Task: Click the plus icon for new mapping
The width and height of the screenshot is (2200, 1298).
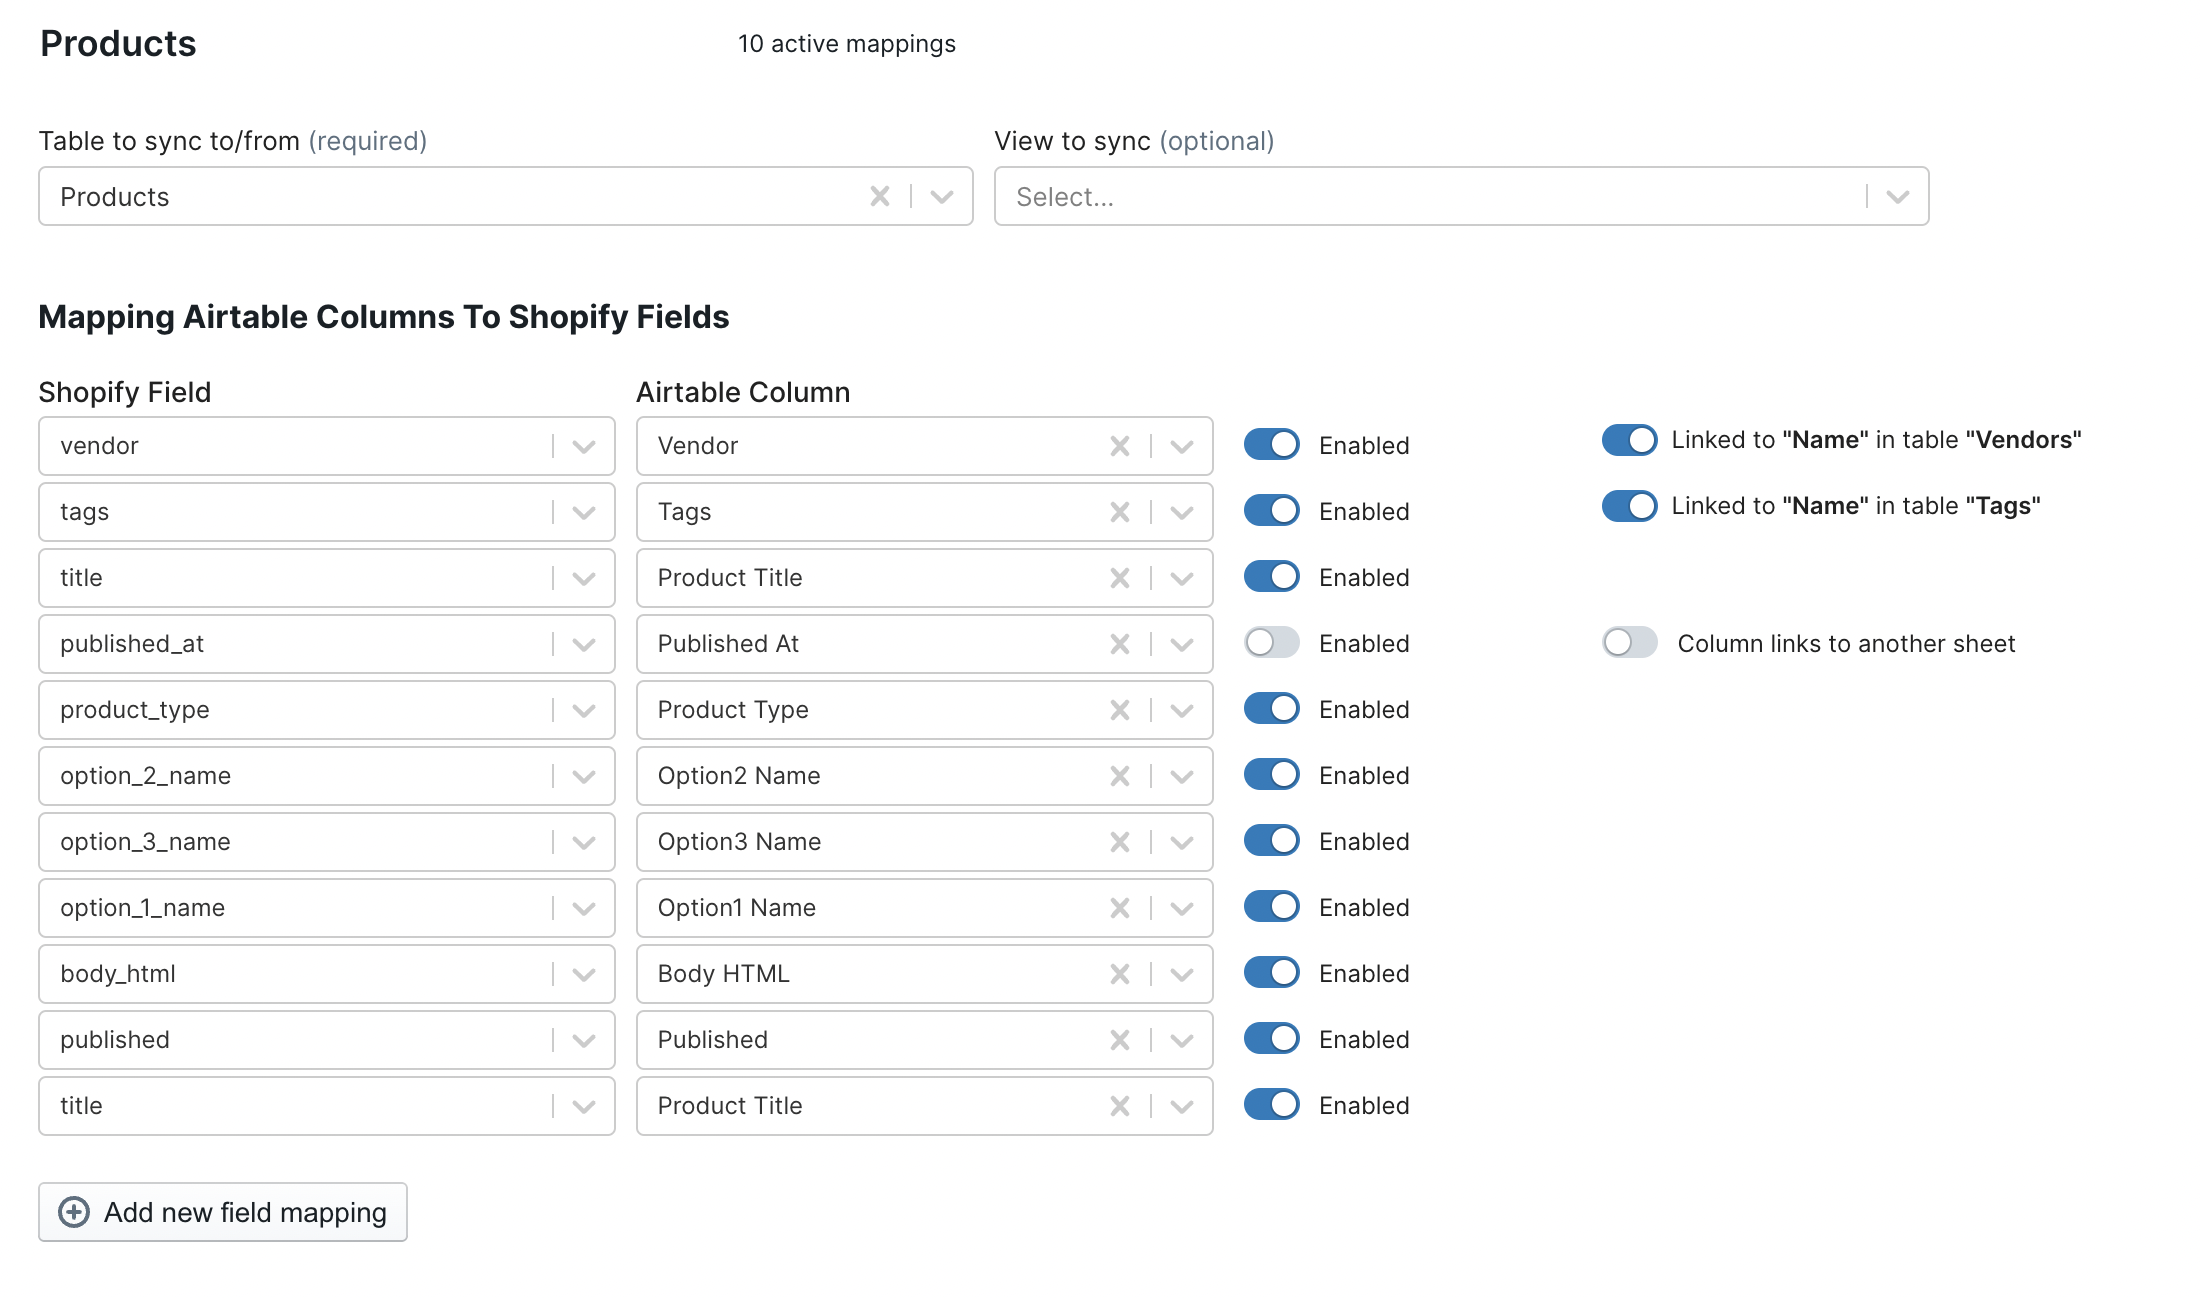Action: pos(74,1212)
